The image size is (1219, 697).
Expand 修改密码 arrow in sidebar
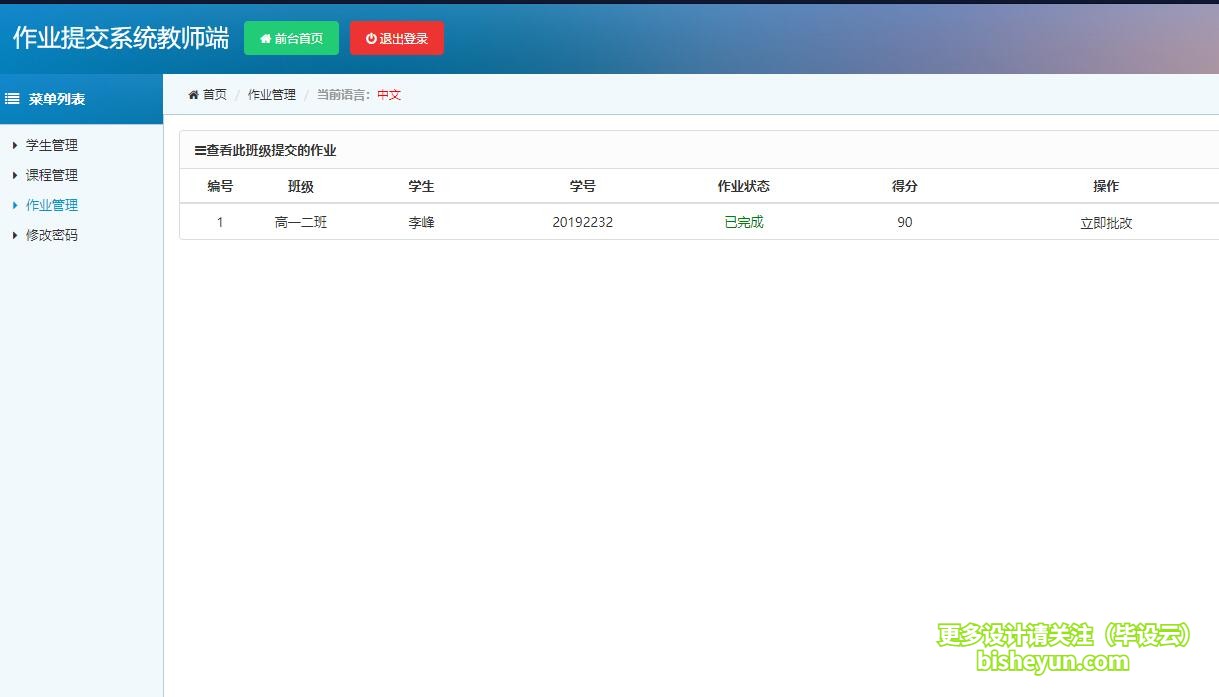pos(15,235)
